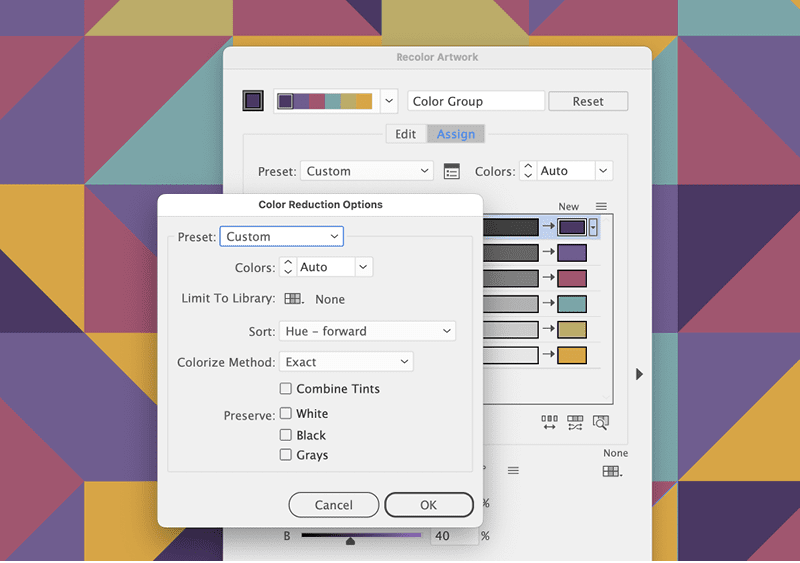Check the Preserve White checkbox
Image resolution: width=800 pixels, height=563 pixels.
coord(286,413)
